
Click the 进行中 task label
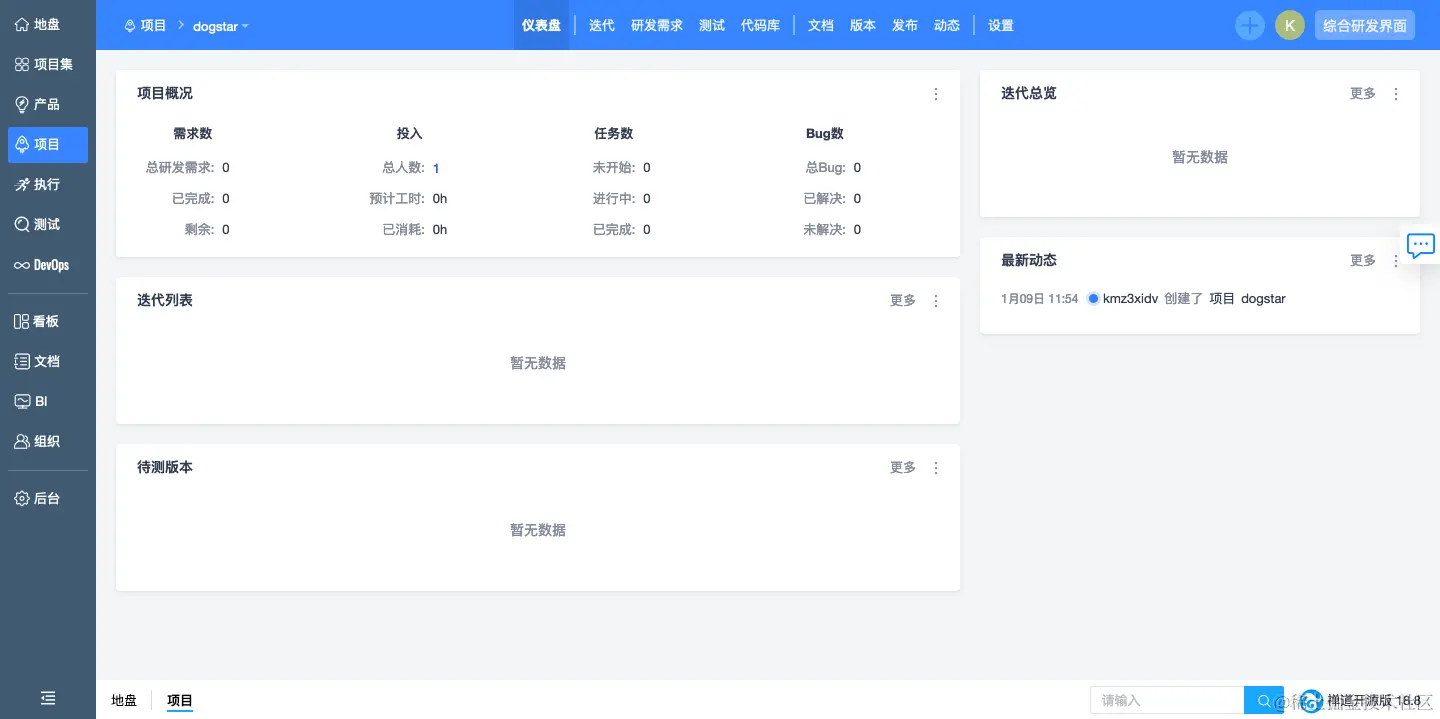(x=614, y=199)
